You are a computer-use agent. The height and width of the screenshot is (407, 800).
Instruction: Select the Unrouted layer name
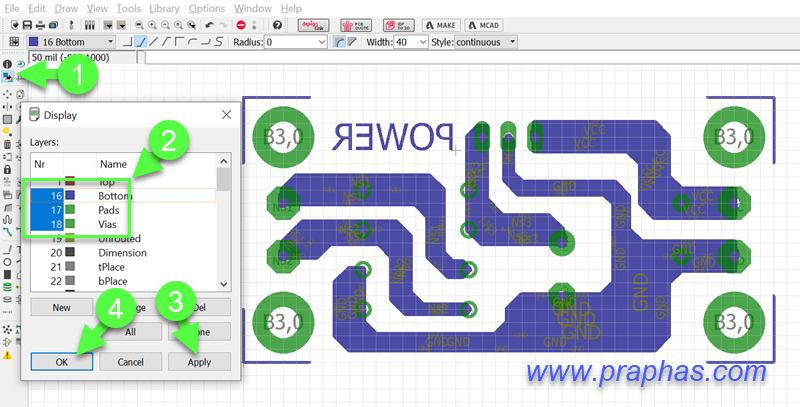click(119, 238)
